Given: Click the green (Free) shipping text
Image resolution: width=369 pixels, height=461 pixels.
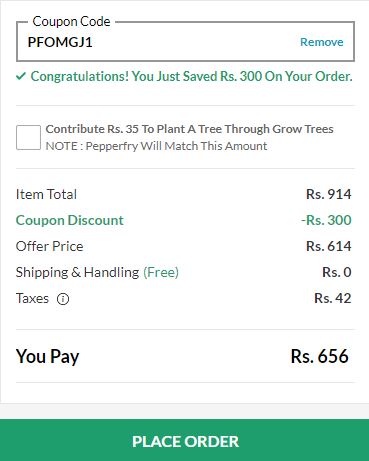Looking at the screenshot, I should [161, 272].
